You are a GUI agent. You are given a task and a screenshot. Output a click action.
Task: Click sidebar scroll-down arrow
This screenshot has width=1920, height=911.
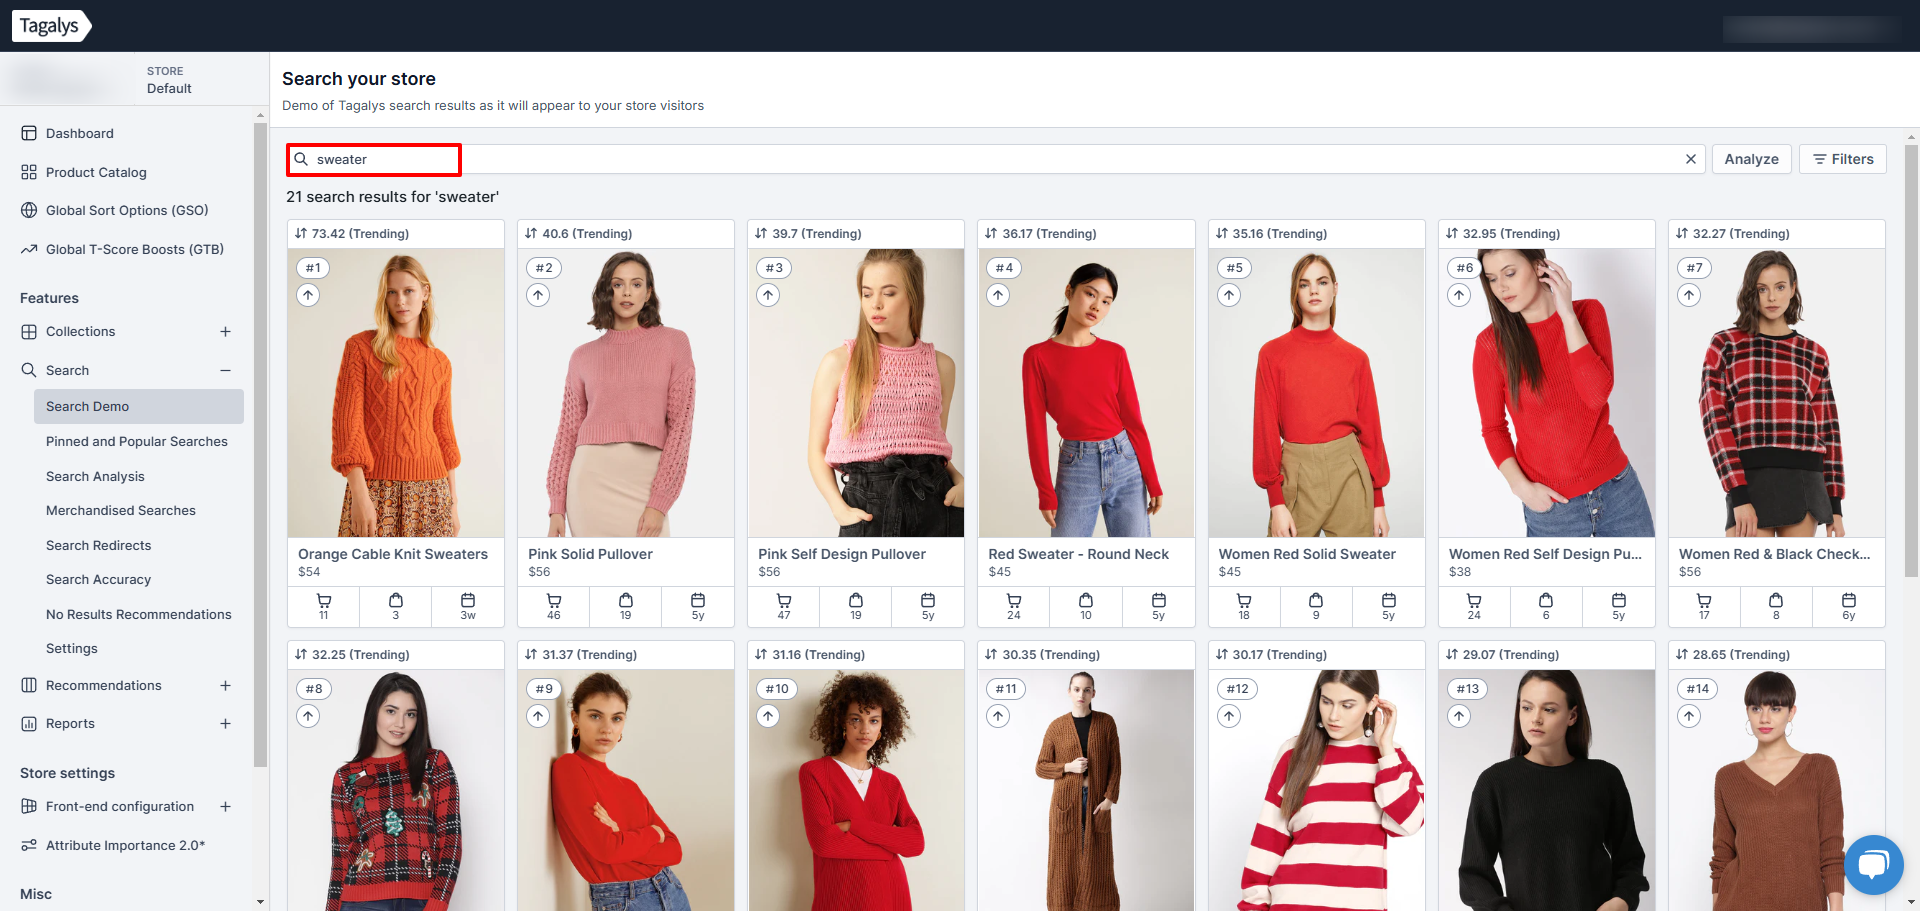261,902
